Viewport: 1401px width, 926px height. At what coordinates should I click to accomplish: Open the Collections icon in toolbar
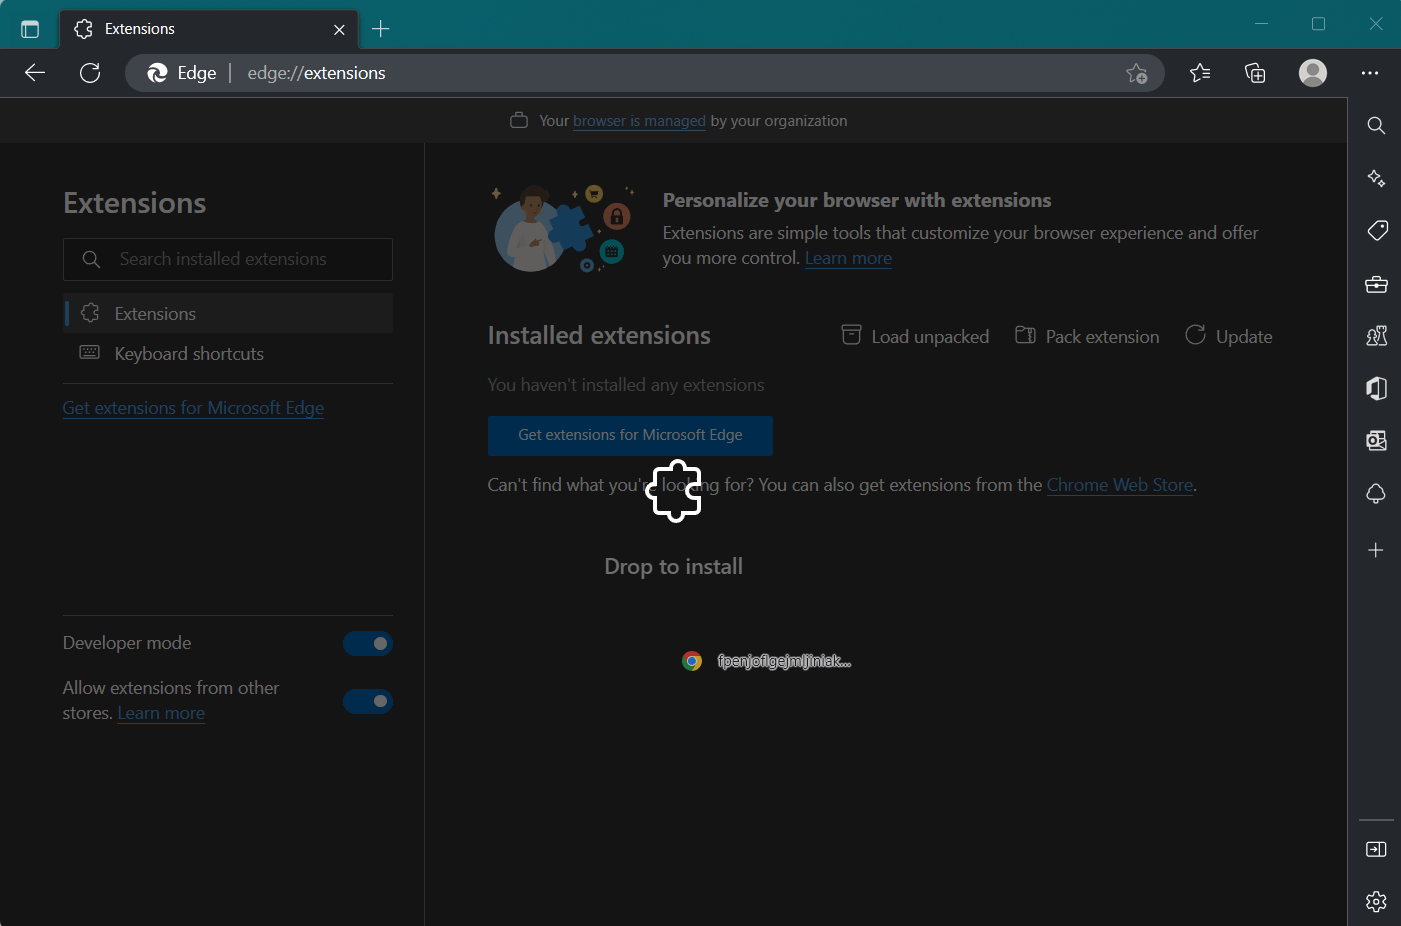(x=1255, y=73)
